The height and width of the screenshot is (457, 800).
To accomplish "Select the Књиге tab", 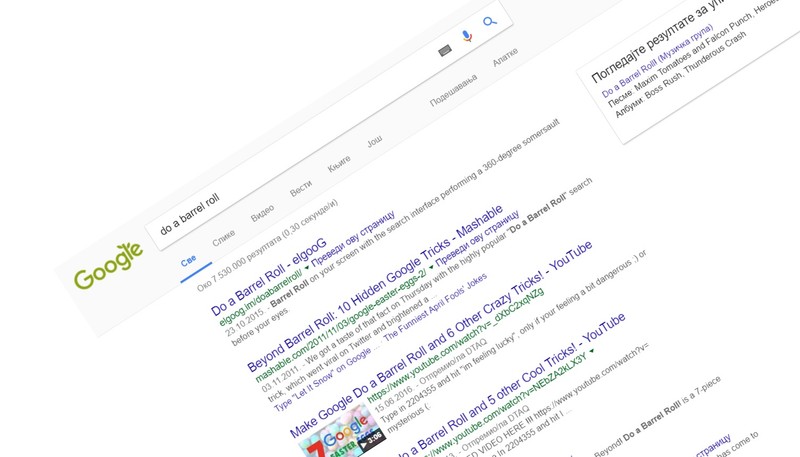I will (339, 164).
